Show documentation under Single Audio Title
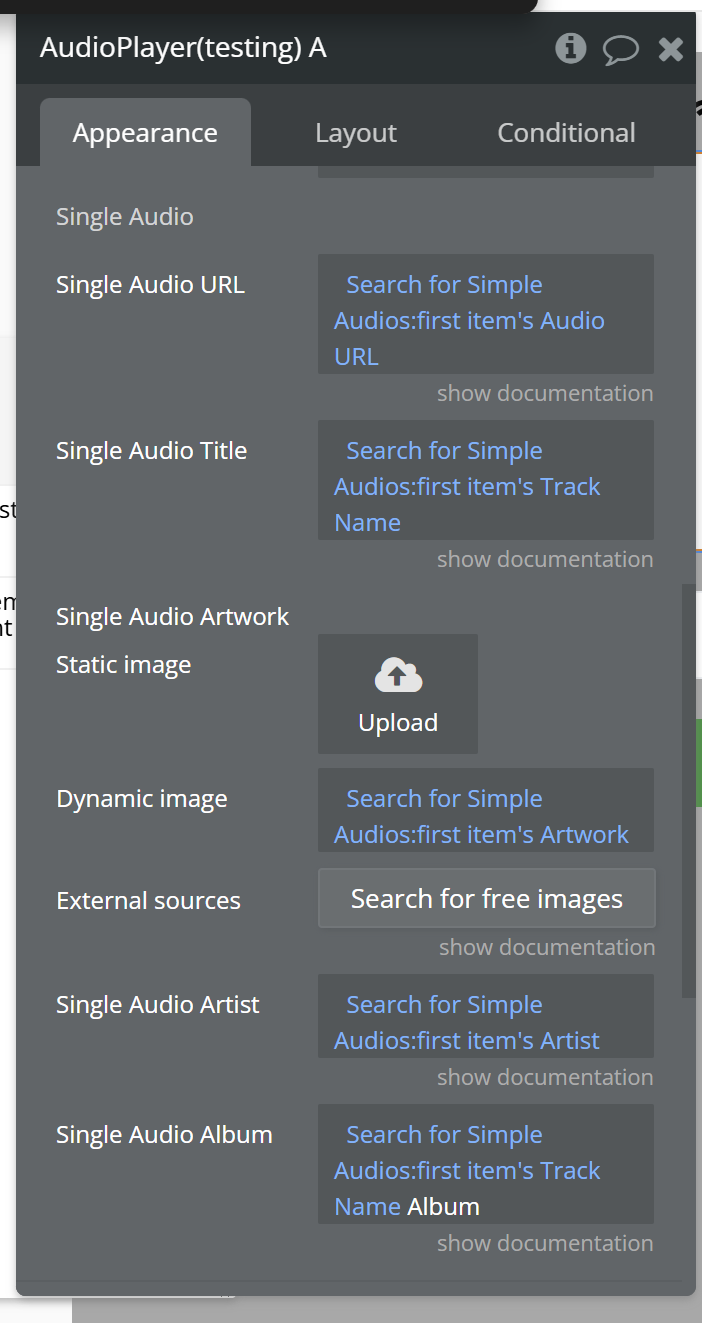 click(545, 559)
